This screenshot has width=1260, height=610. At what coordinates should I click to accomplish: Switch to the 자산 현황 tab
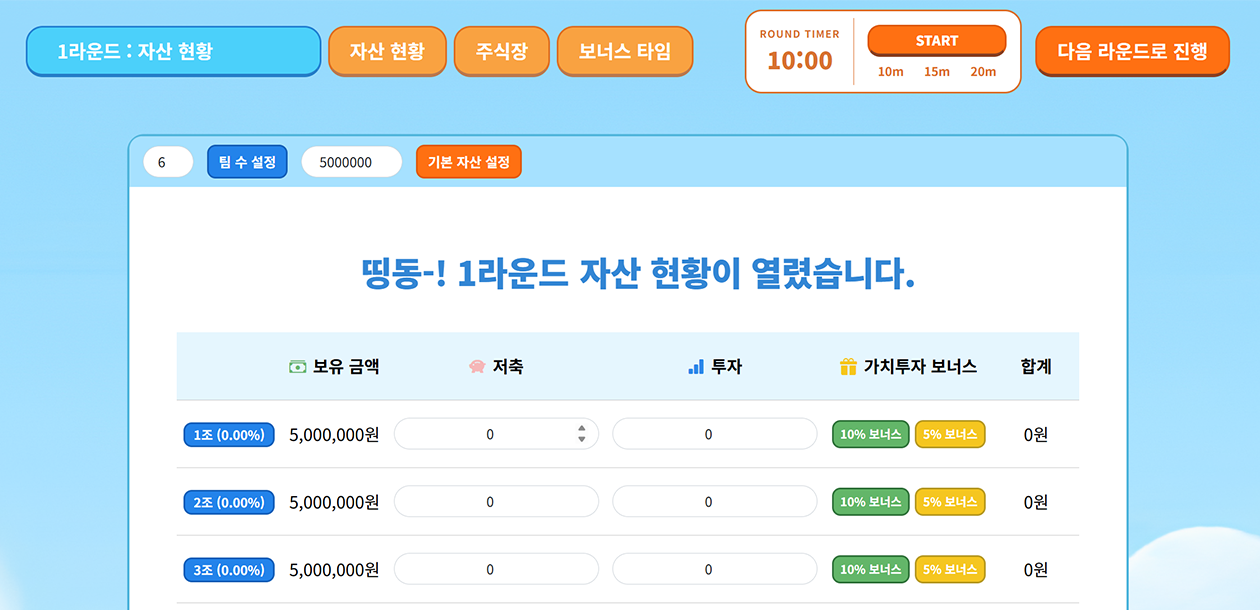click(x=387, y=51)
